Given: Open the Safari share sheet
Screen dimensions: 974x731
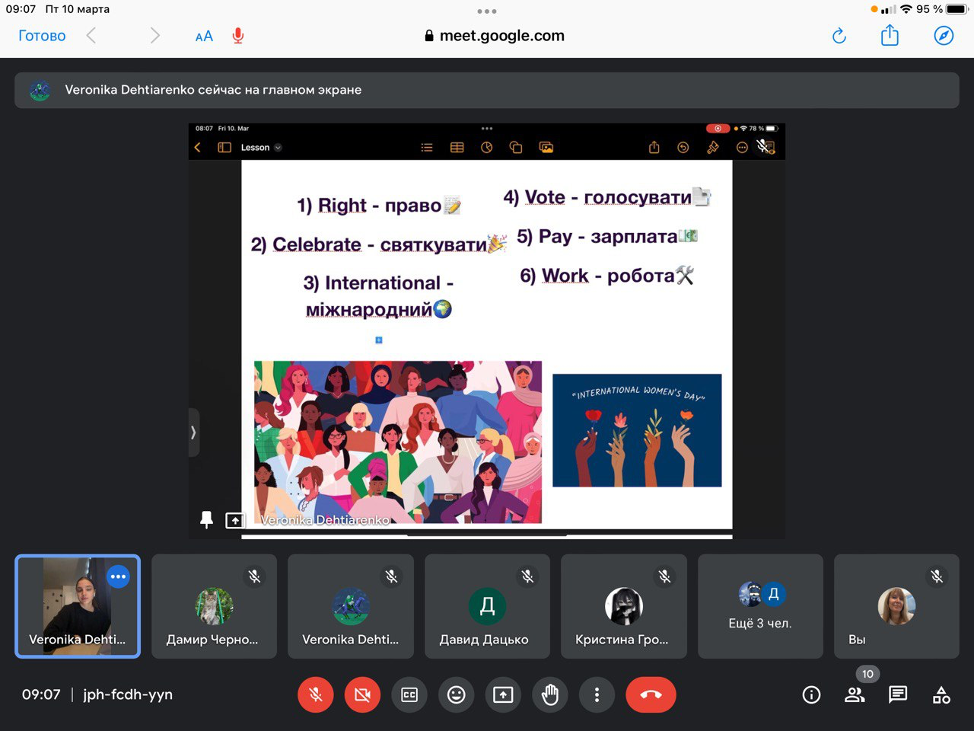Looking at the screenshot, I should coord(890,36).
